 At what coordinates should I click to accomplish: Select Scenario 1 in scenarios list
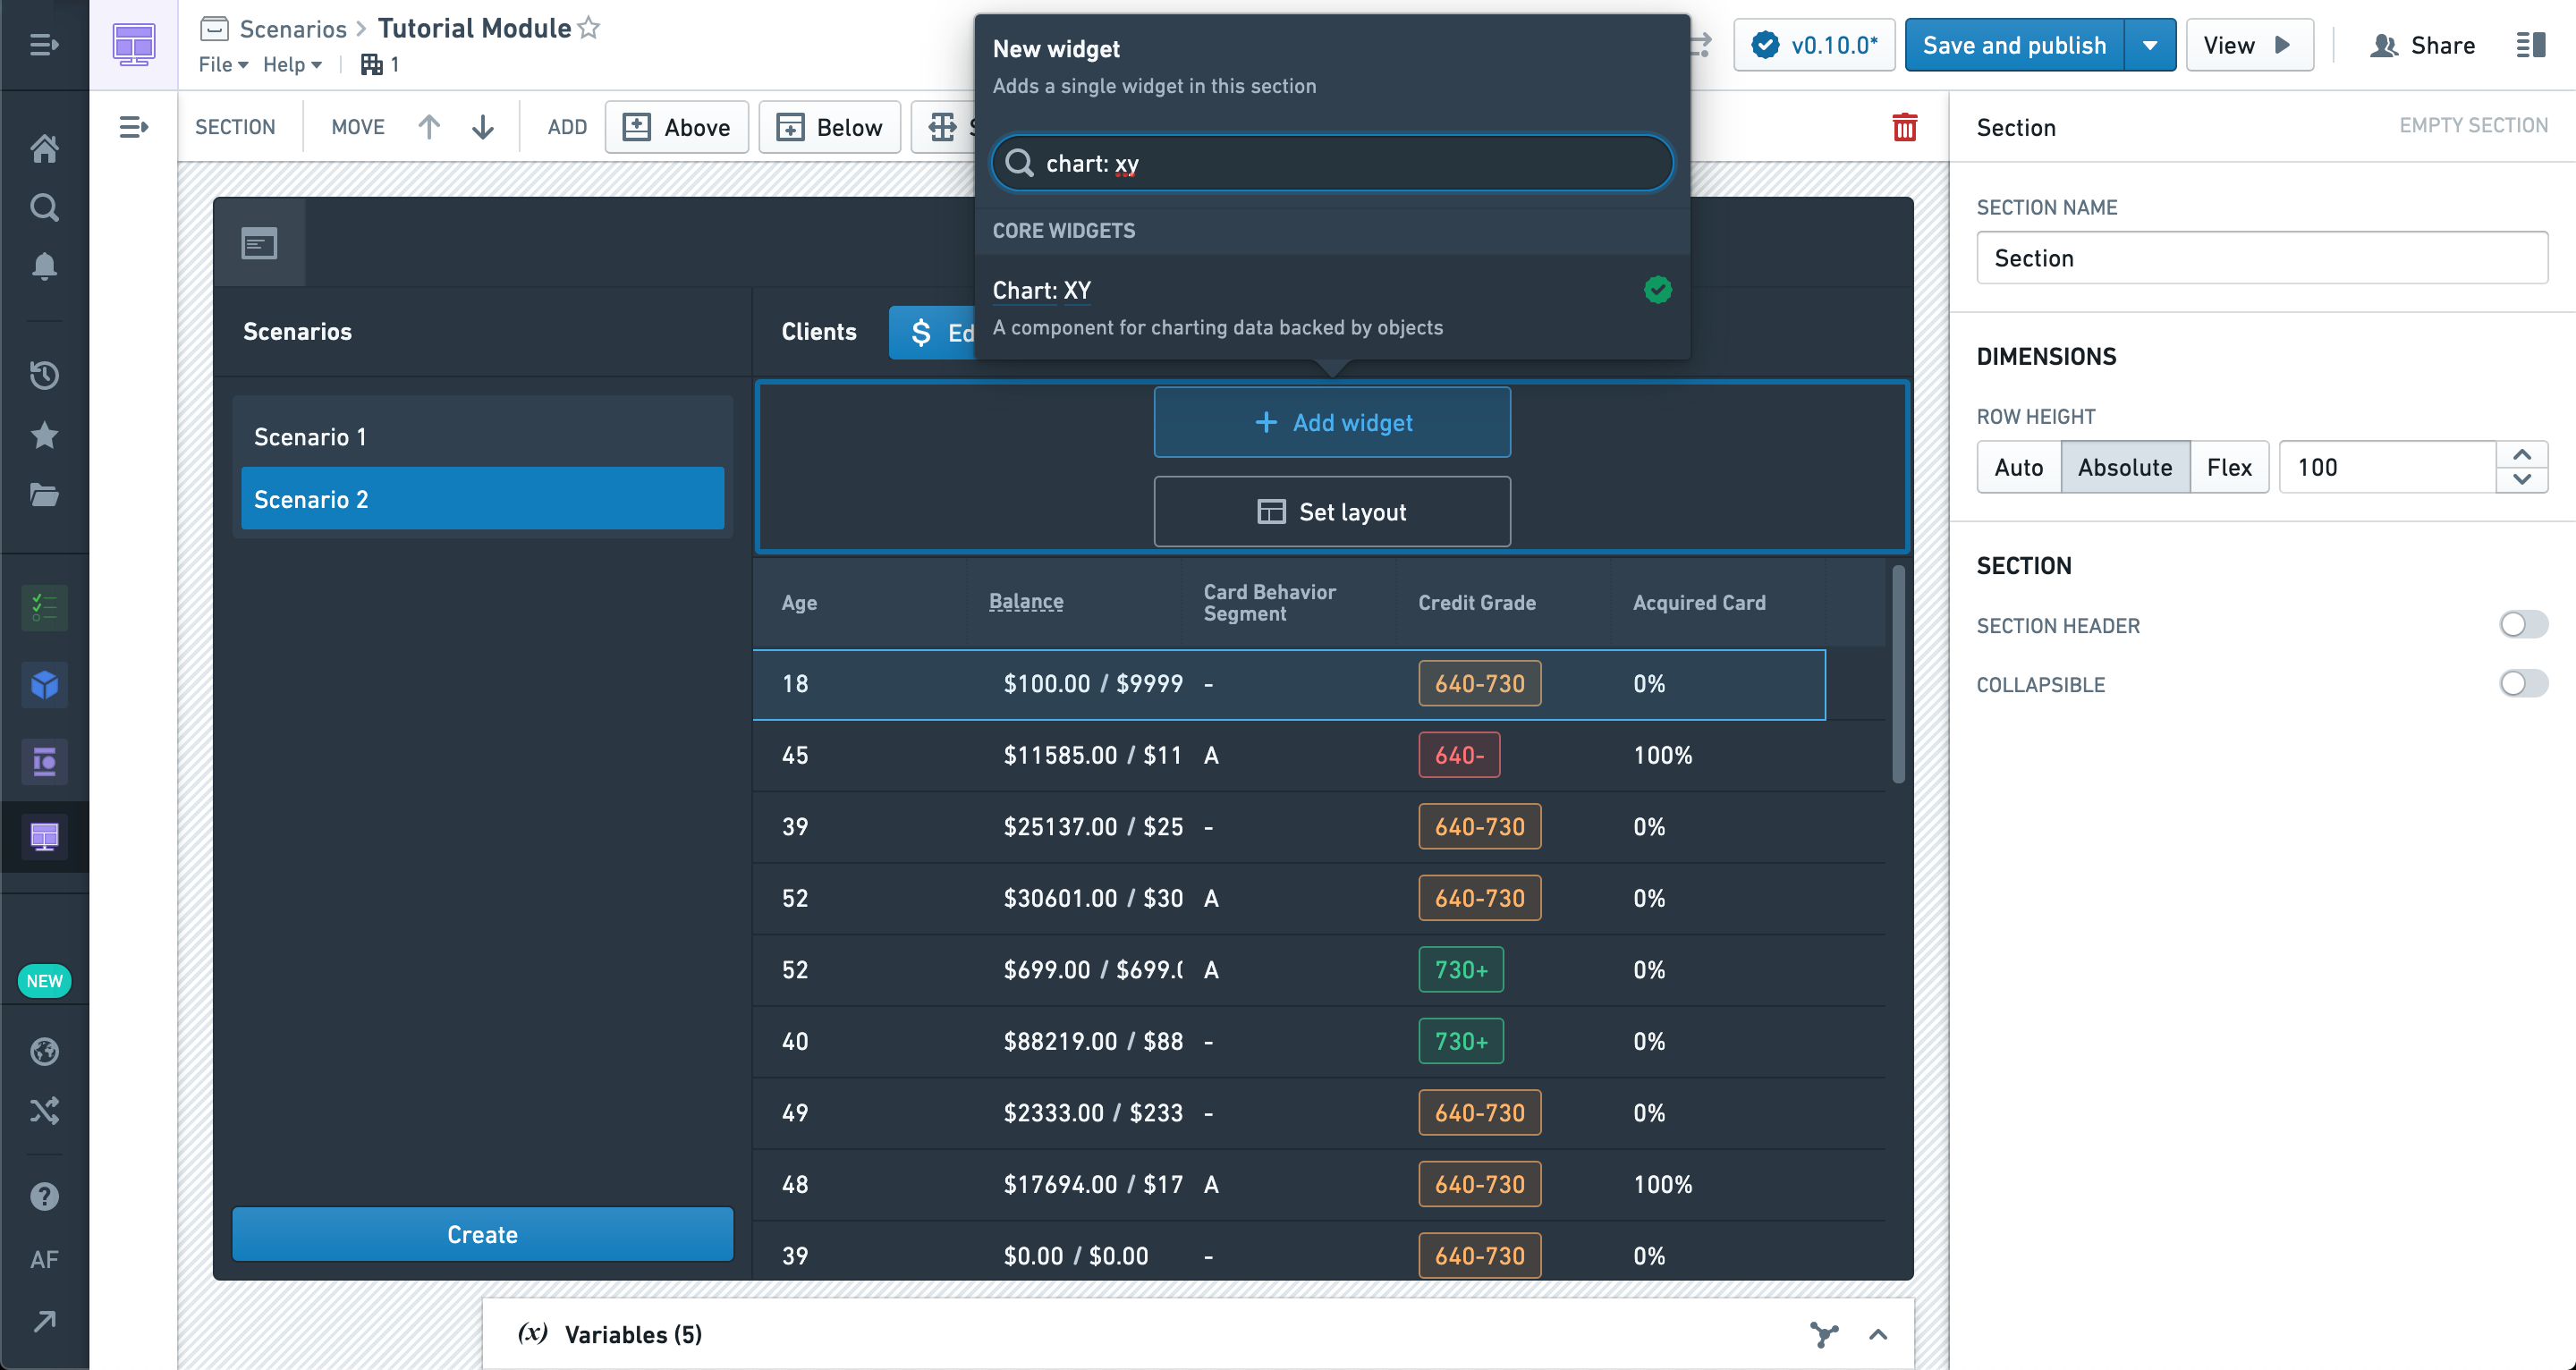[x=482, y=437]
